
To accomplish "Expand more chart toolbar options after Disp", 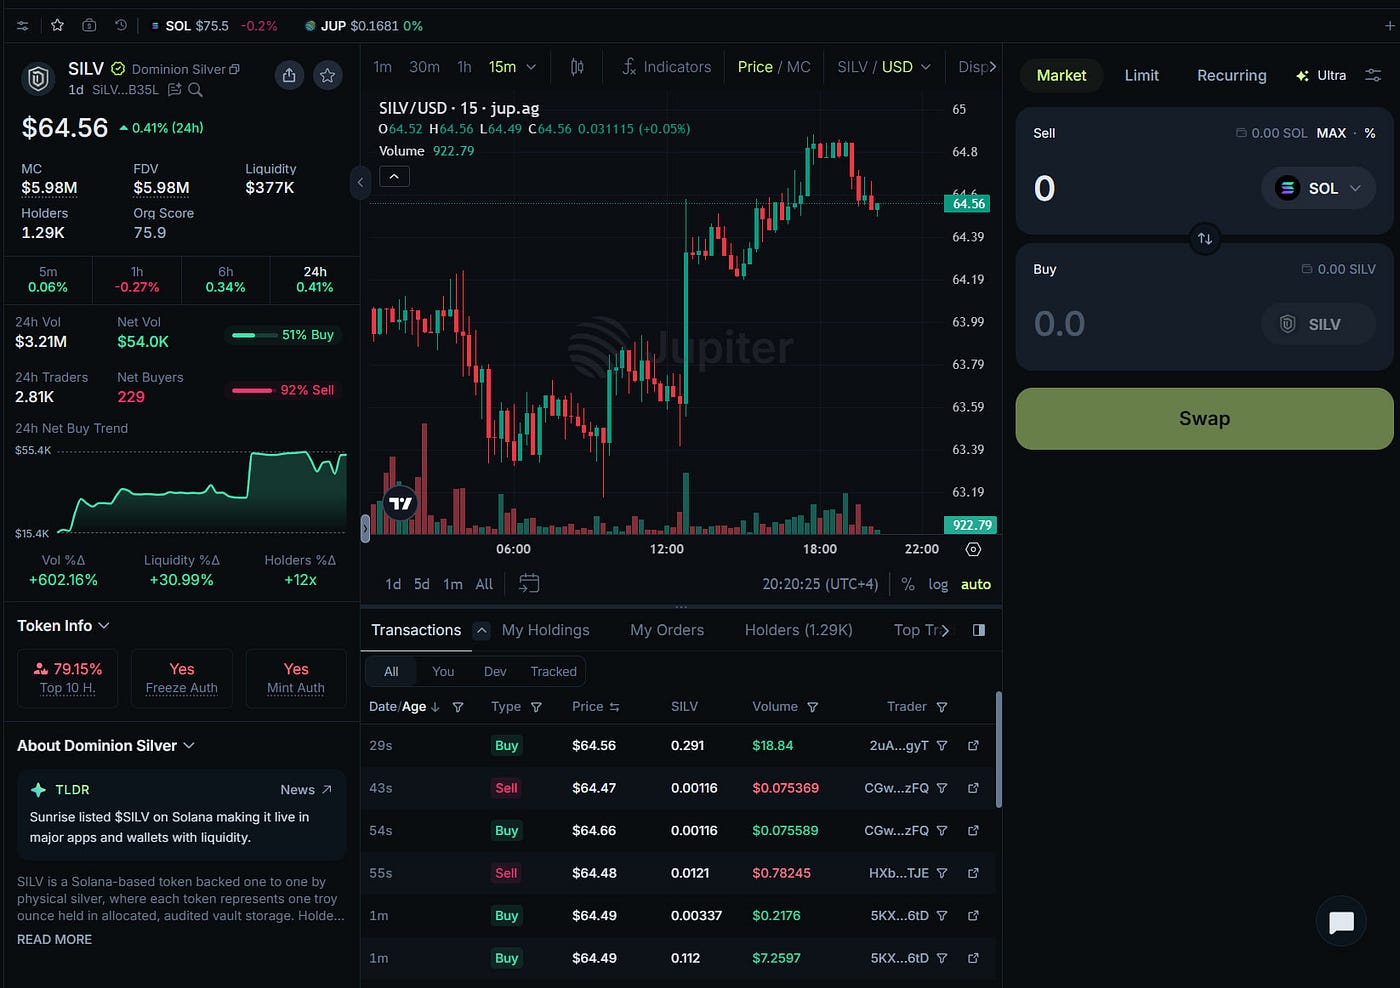I will point(991,67).
